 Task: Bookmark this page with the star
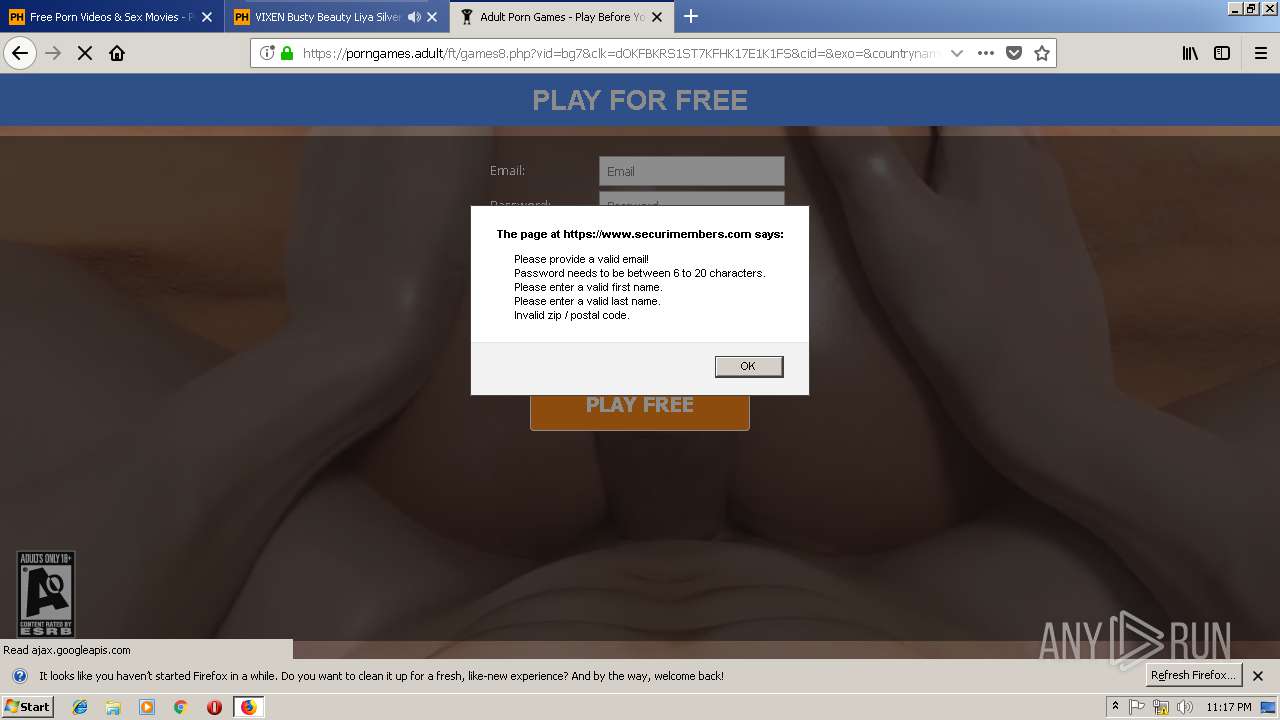pyautogui.click(x=1042, y=53)
